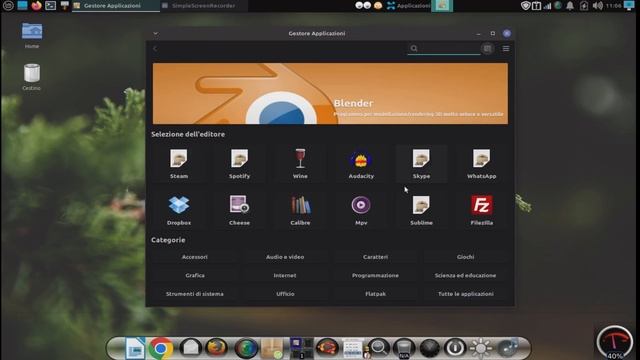Click the power button dock icon

(455, 348)
